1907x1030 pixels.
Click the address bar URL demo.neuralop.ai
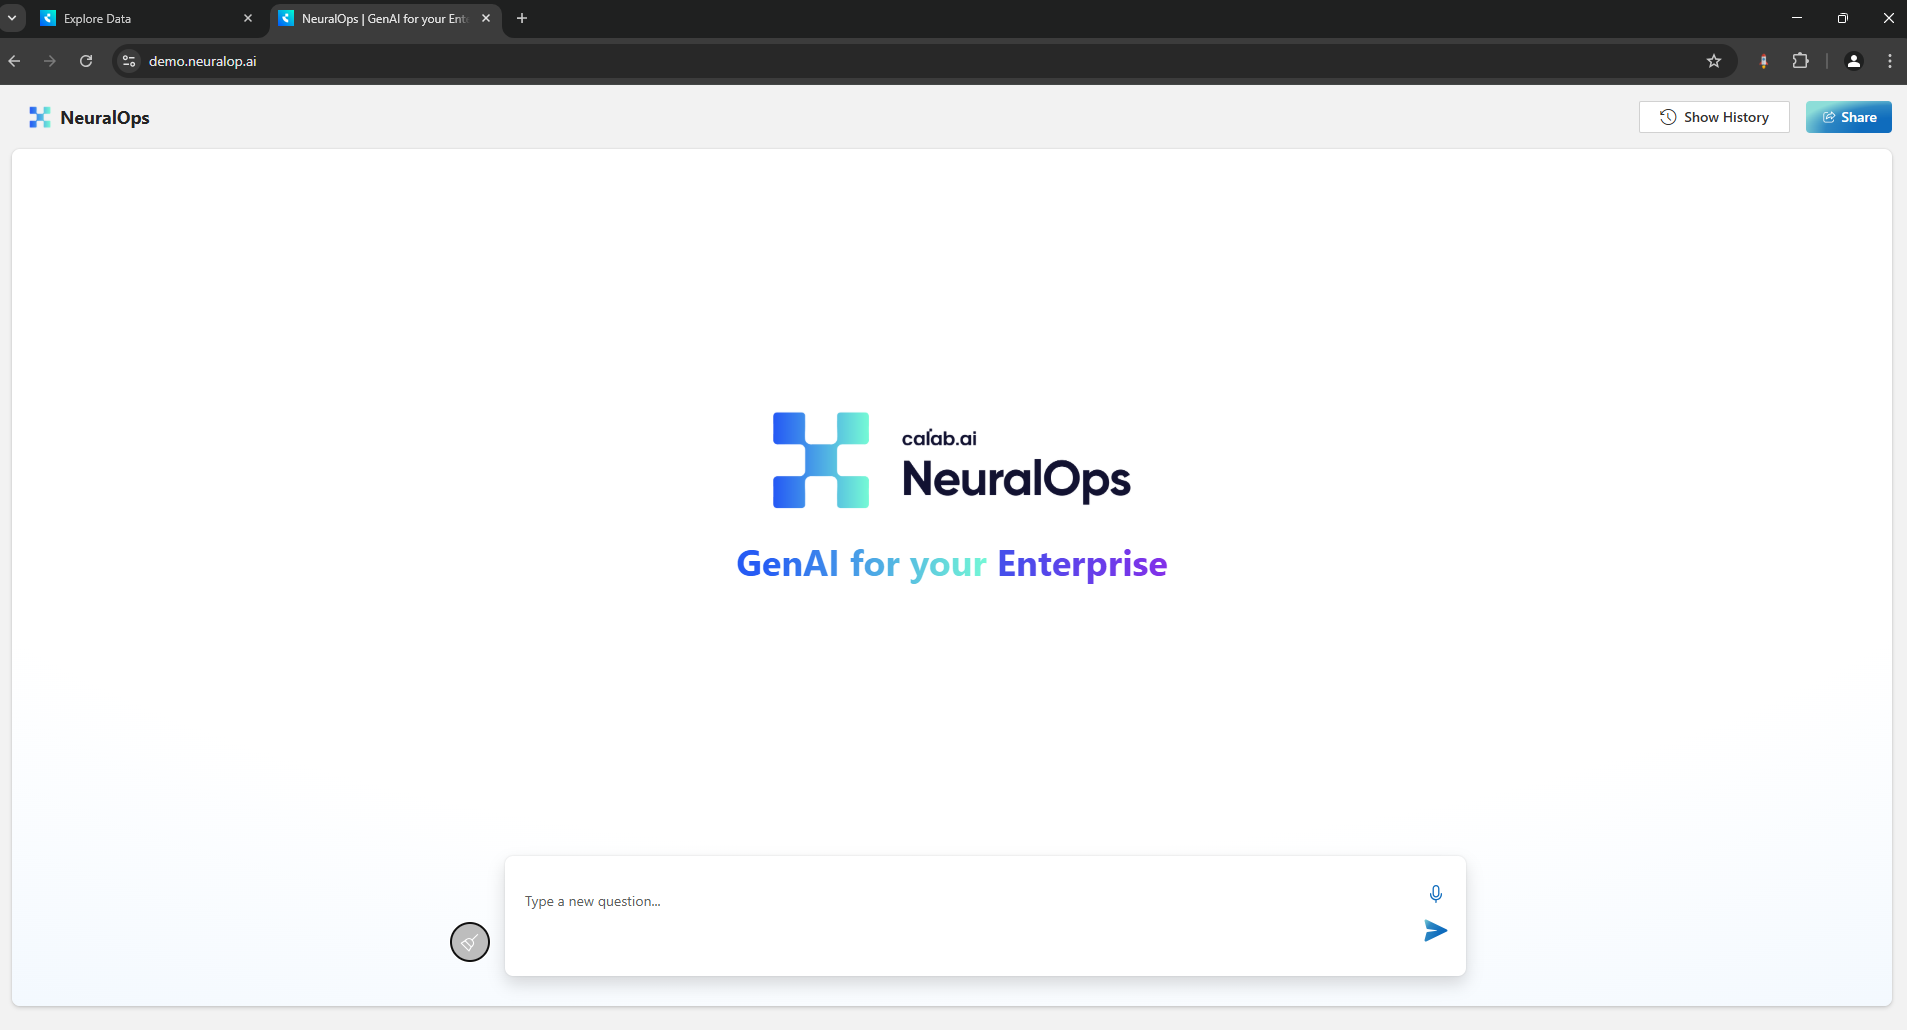click(x=202, y=61)
